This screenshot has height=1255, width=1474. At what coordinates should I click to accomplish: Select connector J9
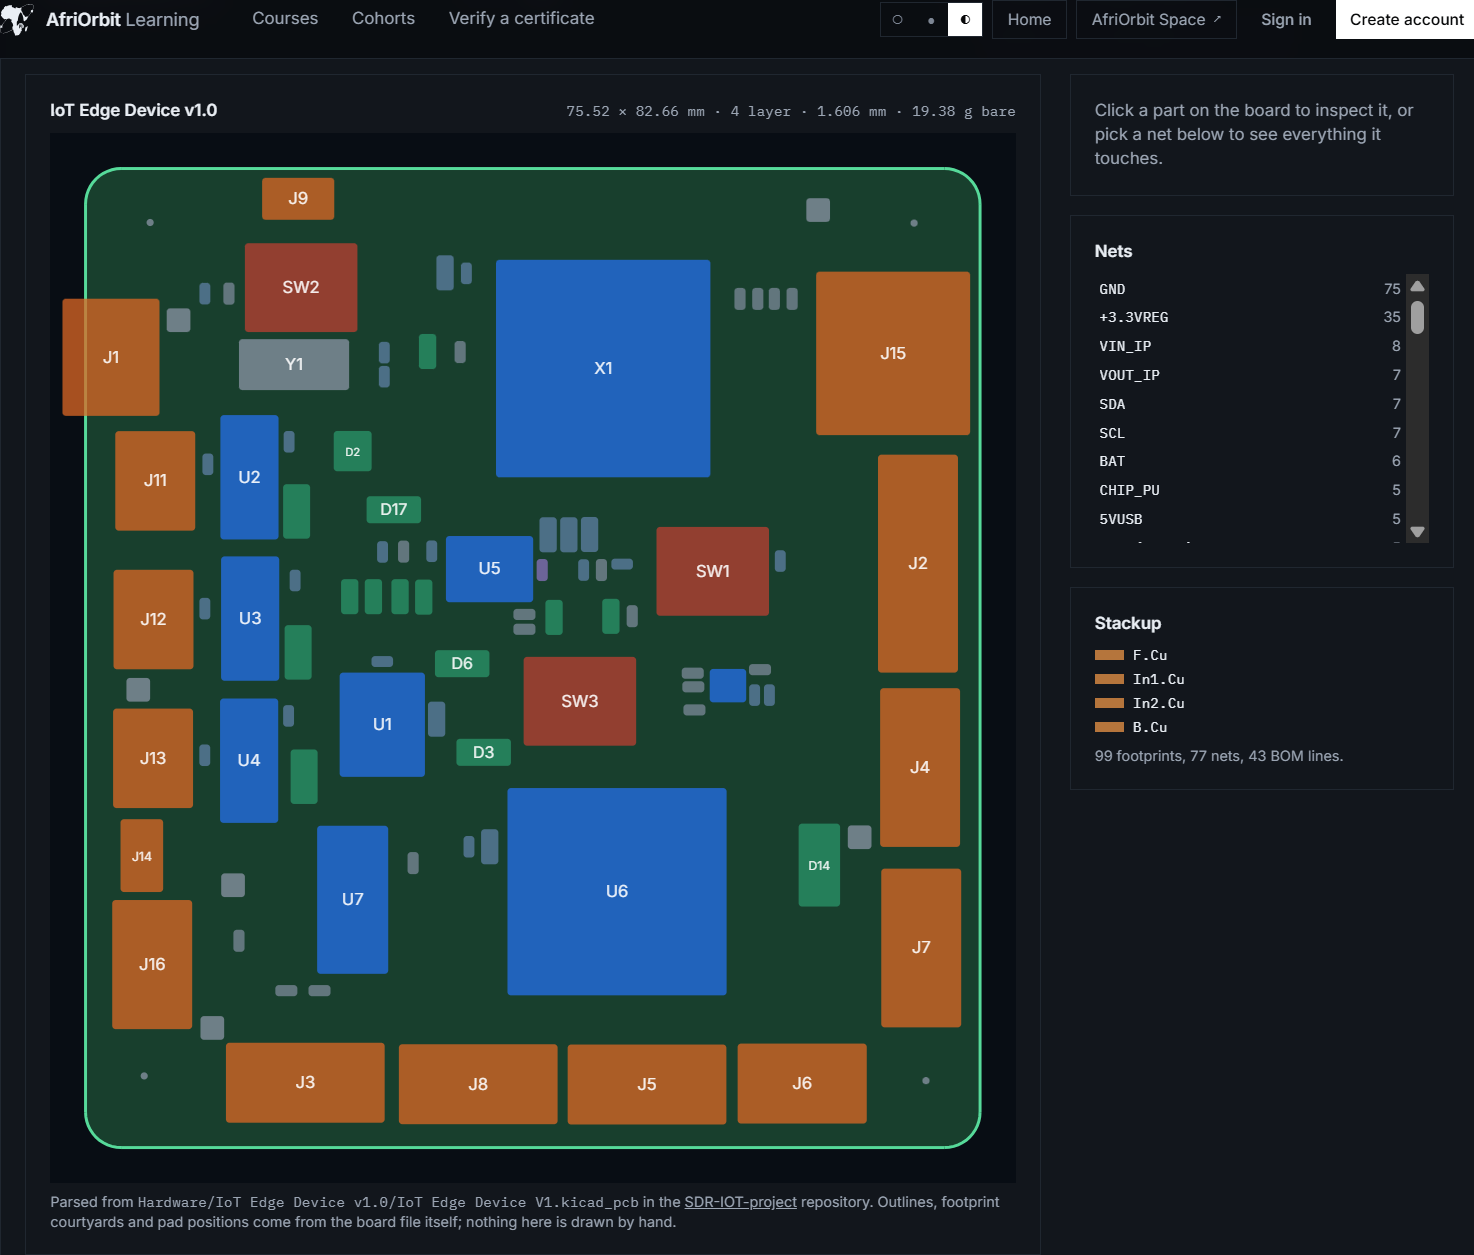[298, 198]
